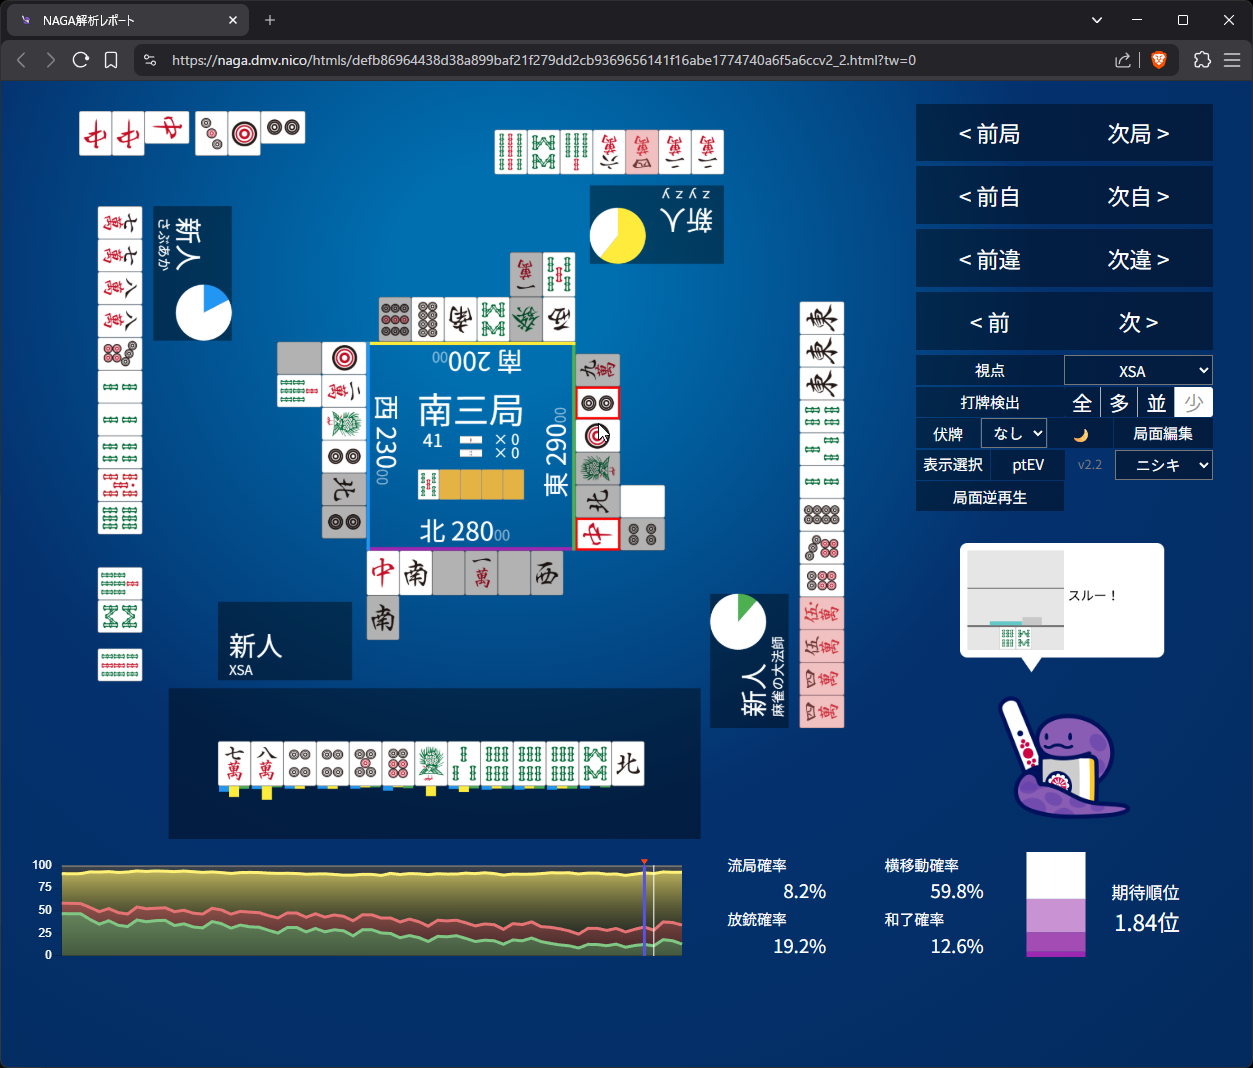
Task: Click the 局面編集 button
Action: [1162, 434]
